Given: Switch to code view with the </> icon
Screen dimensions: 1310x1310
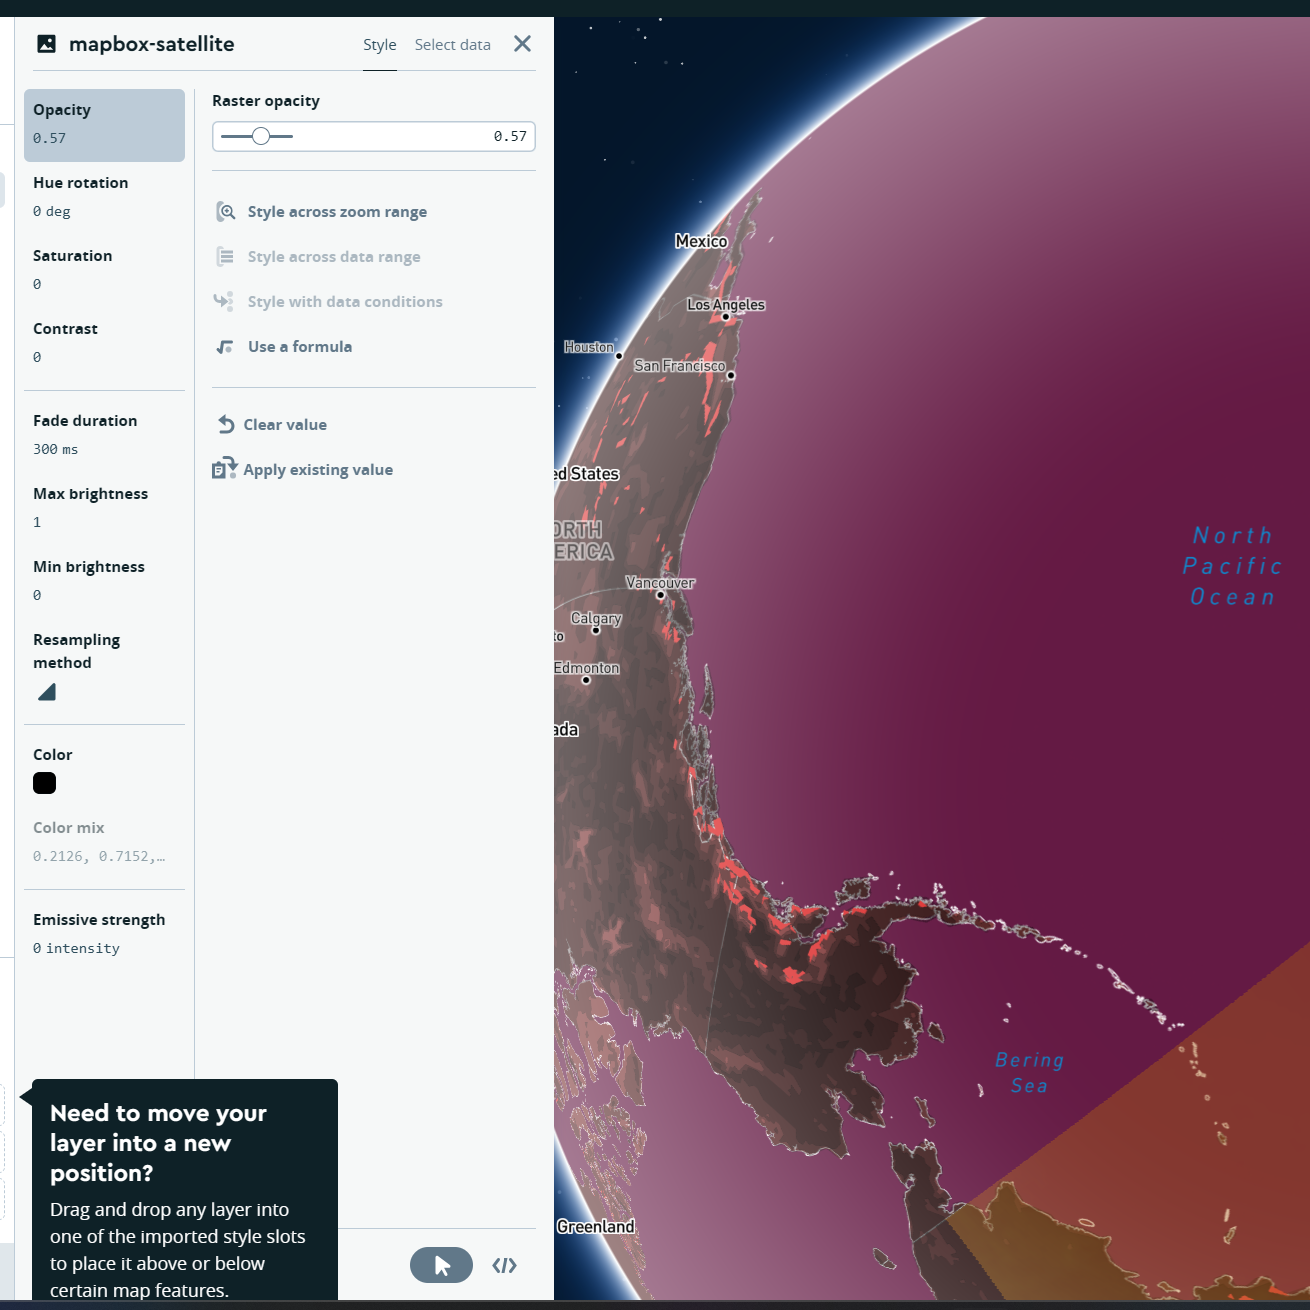Looking at the screenshot, I should 505,1265.
